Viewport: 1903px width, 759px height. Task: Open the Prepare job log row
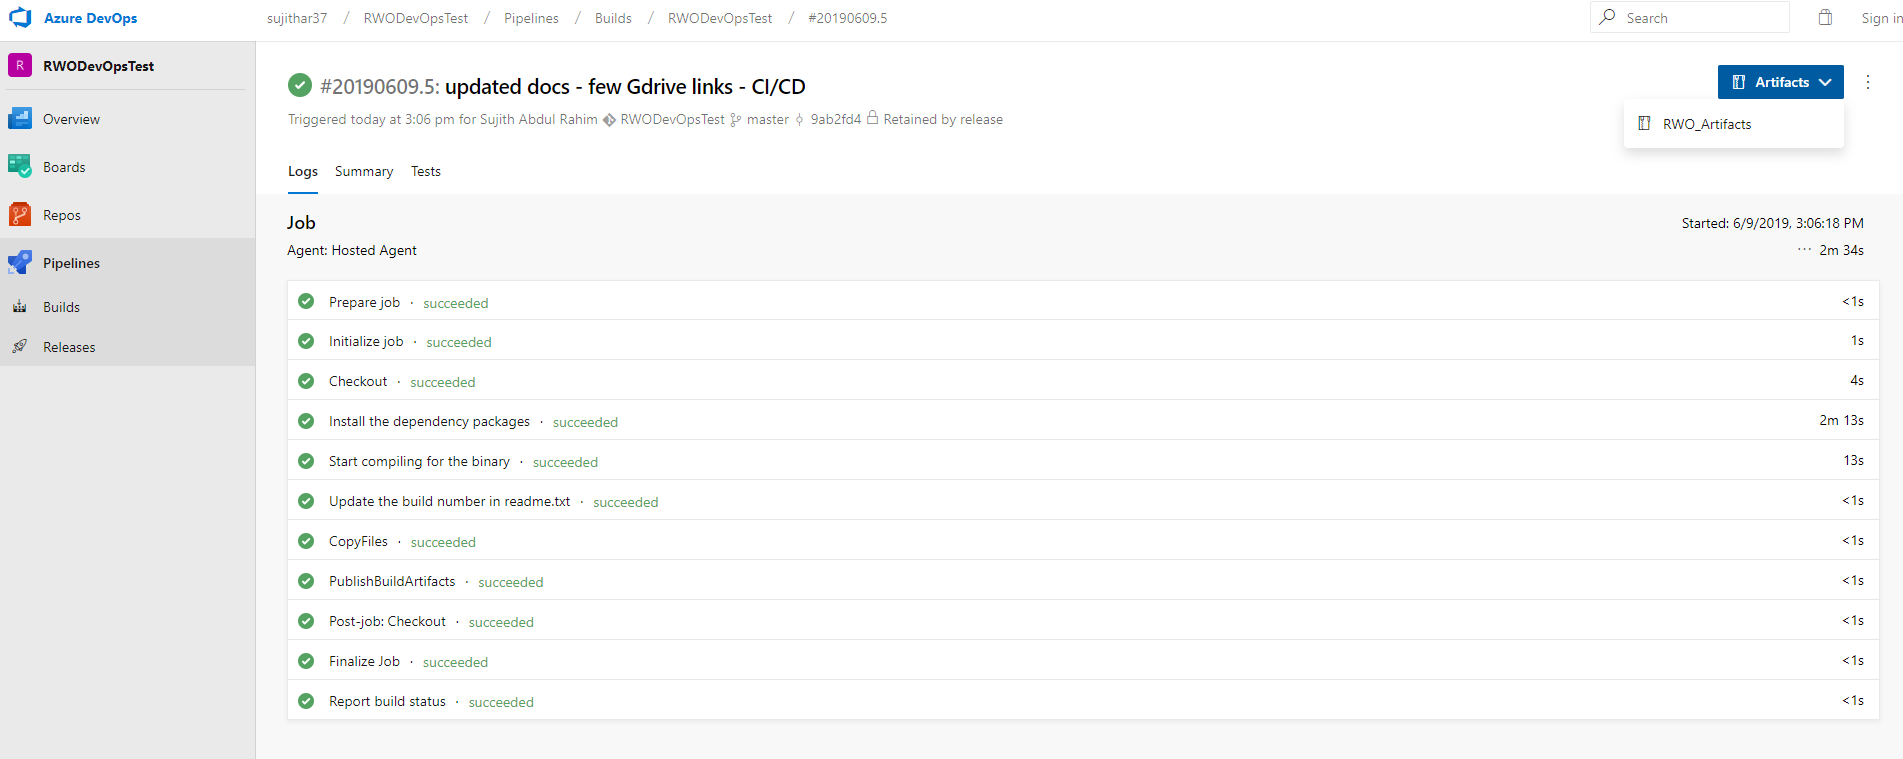pyautogui.click(x=1083, y=301)
